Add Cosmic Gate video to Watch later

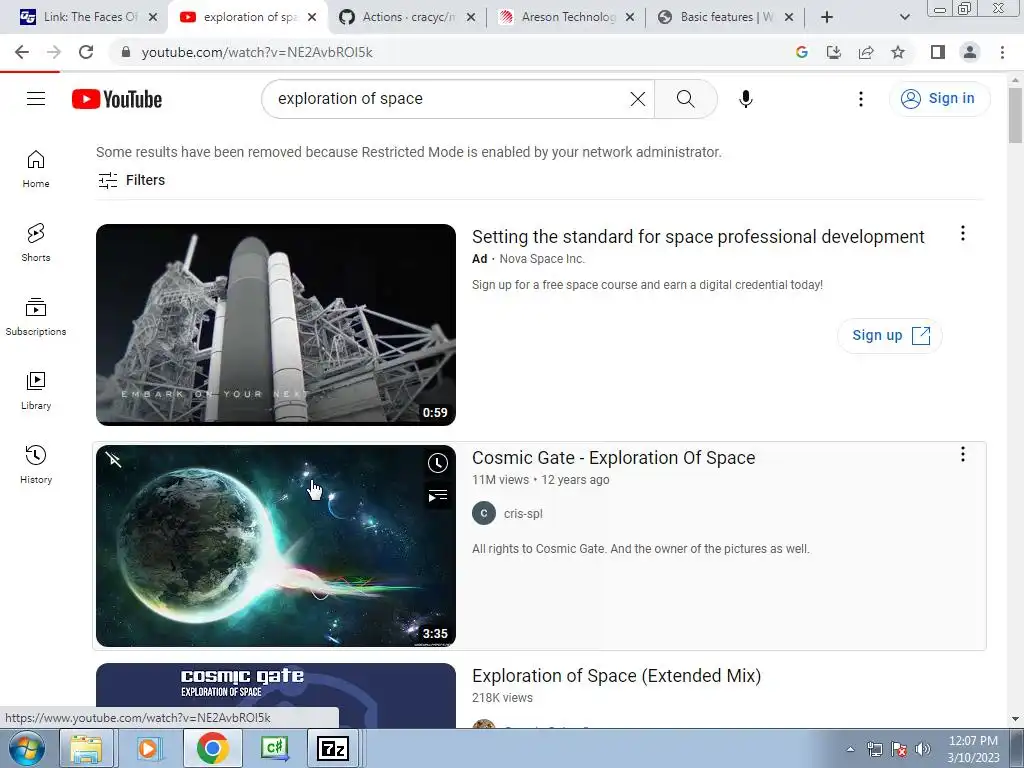438,463
